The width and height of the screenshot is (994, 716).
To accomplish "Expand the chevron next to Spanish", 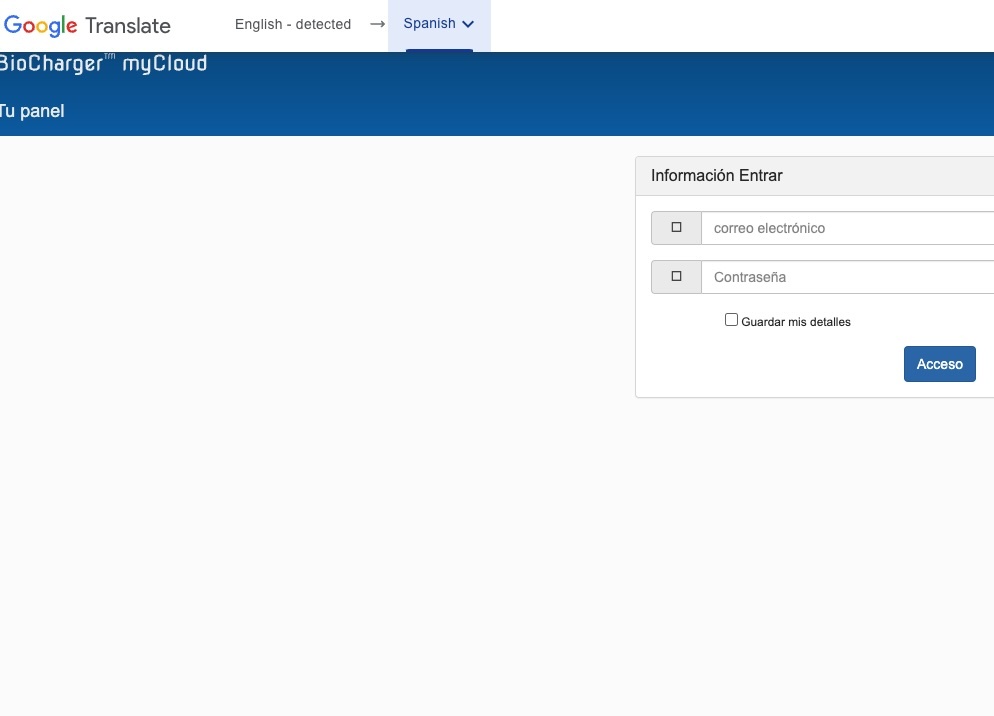I will point(468,25).
